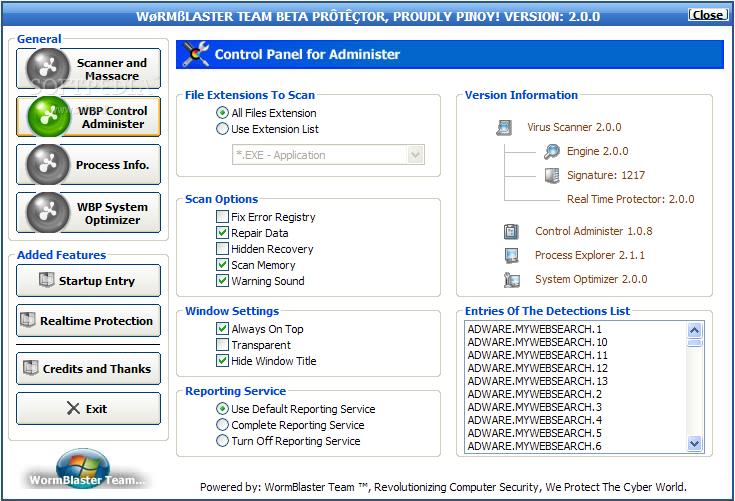Click Real Time Protector: 2.0.0 text
Viewport: 735px width, 501px height.
pos(630,199)
